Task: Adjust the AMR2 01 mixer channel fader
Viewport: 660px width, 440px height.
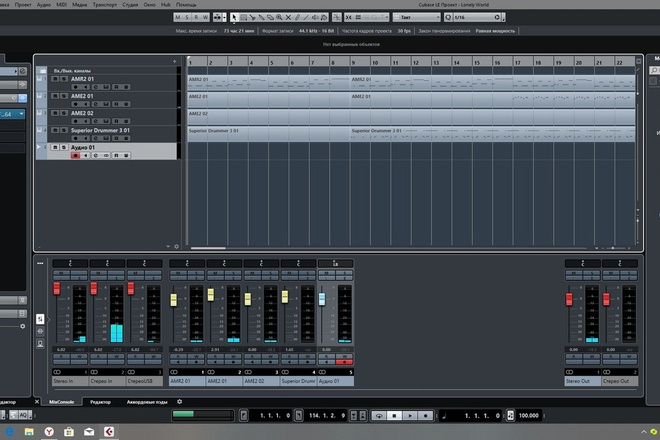Action: (173, 300)
